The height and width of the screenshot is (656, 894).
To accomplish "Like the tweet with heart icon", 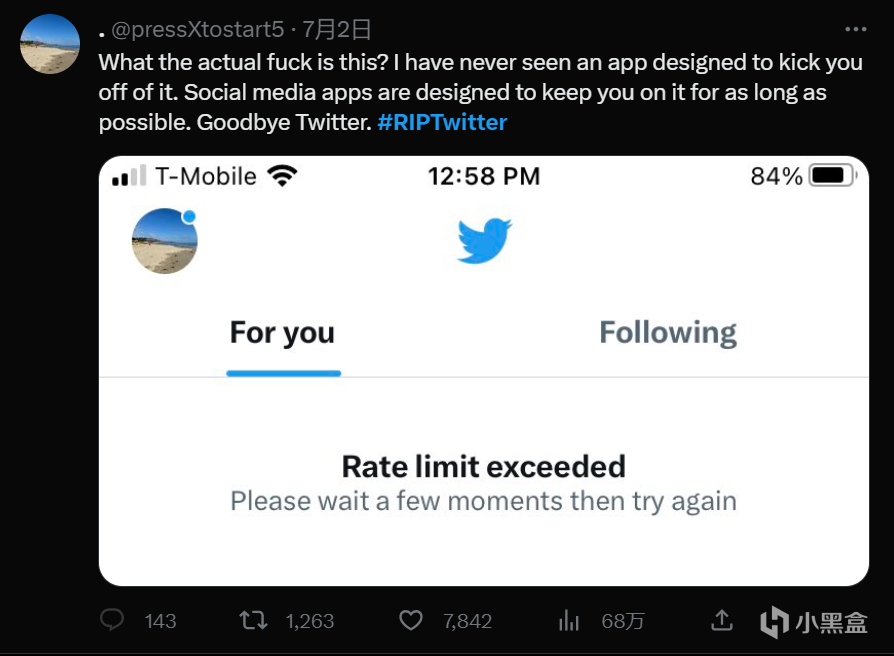I will (x=411, y=620).
